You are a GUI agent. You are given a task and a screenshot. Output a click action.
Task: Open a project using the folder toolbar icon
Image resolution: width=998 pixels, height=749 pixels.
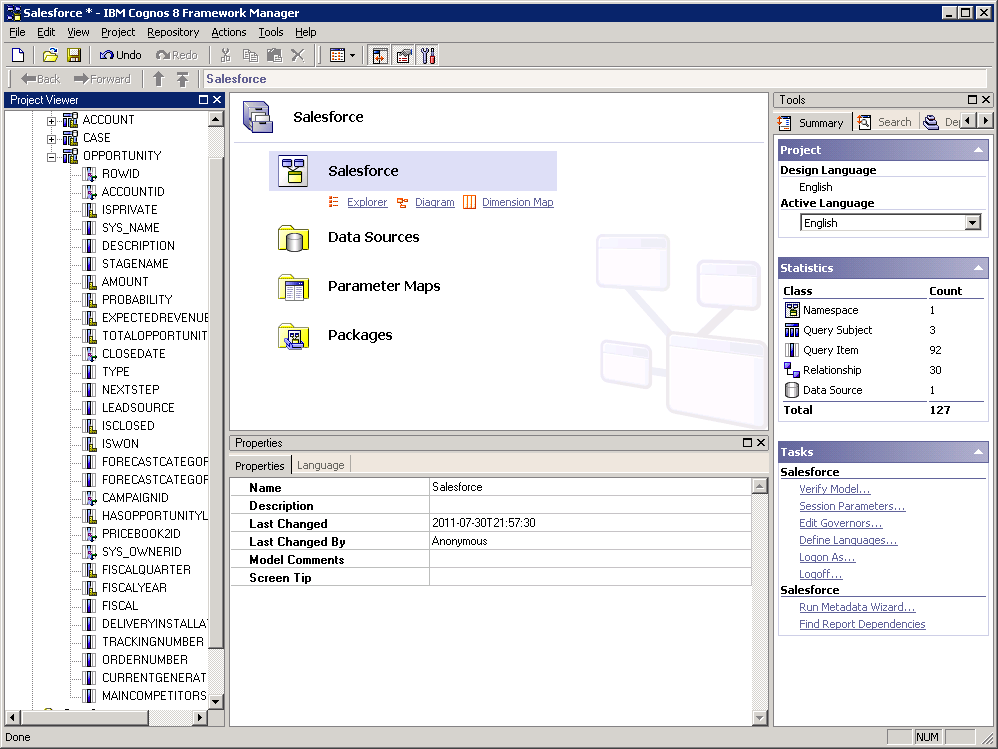pos(48,55)
